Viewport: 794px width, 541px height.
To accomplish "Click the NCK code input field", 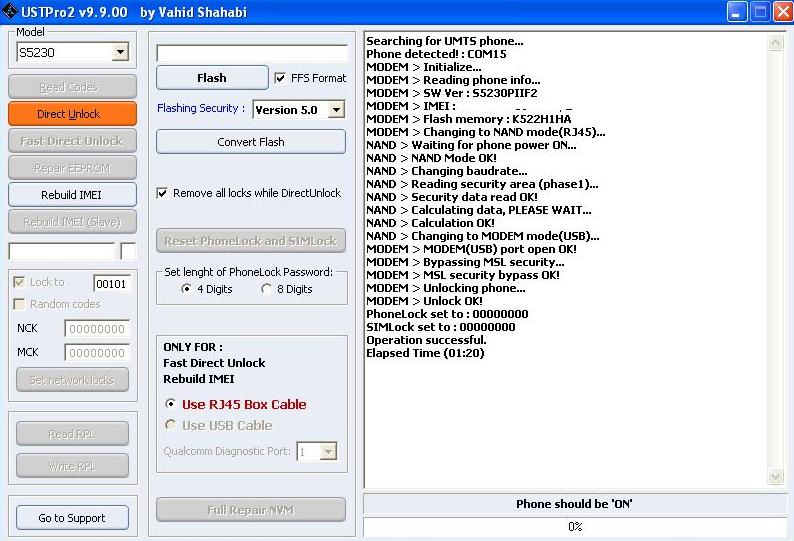I will tap(97, 329).
